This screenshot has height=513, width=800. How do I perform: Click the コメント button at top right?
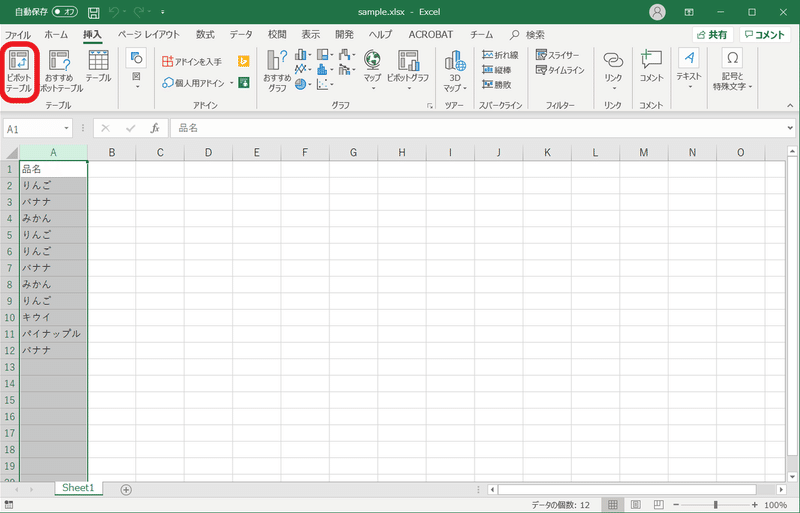pyautogui.click(x=764, y=35)
